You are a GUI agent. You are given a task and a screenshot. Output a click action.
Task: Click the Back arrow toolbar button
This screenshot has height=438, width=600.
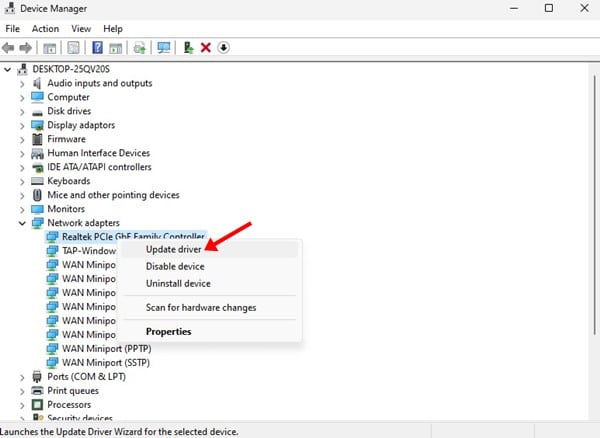(8, 48)
